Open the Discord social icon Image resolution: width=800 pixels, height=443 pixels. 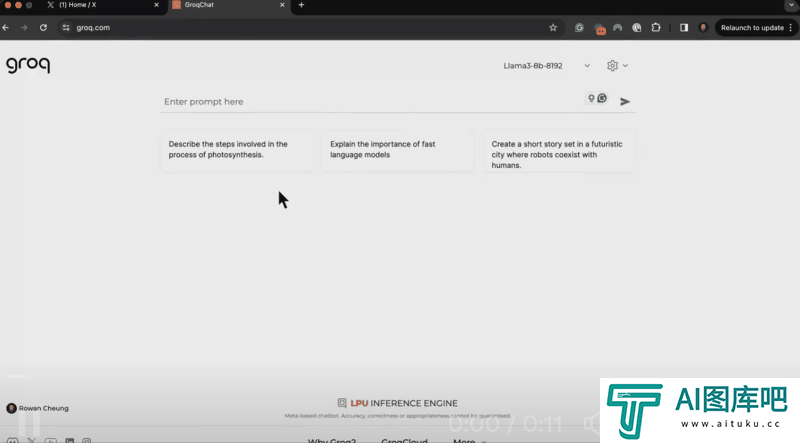point(13,440)
